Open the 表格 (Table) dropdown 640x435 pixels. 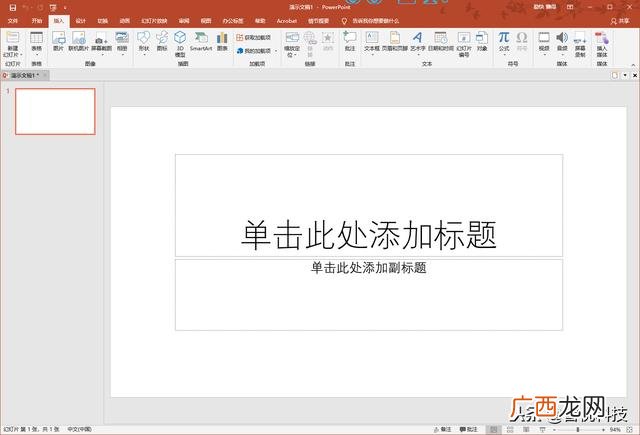coord(36,43)
